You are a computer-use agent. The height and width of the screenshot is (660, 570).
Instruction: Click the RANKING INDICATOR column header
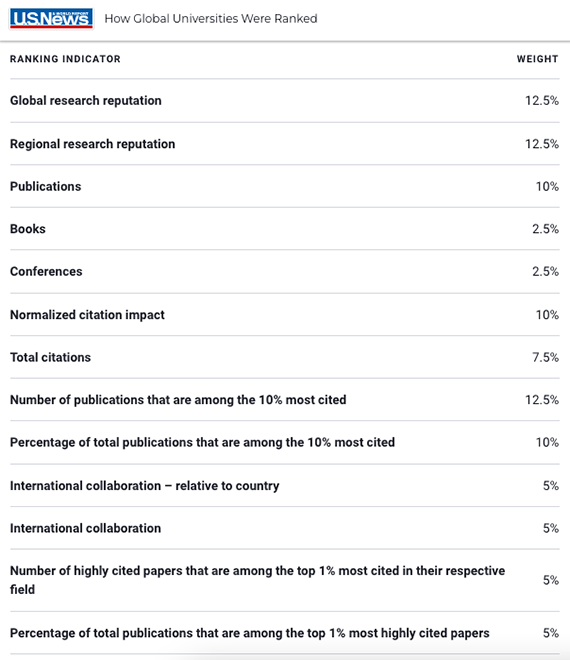(x=65, y=59)
